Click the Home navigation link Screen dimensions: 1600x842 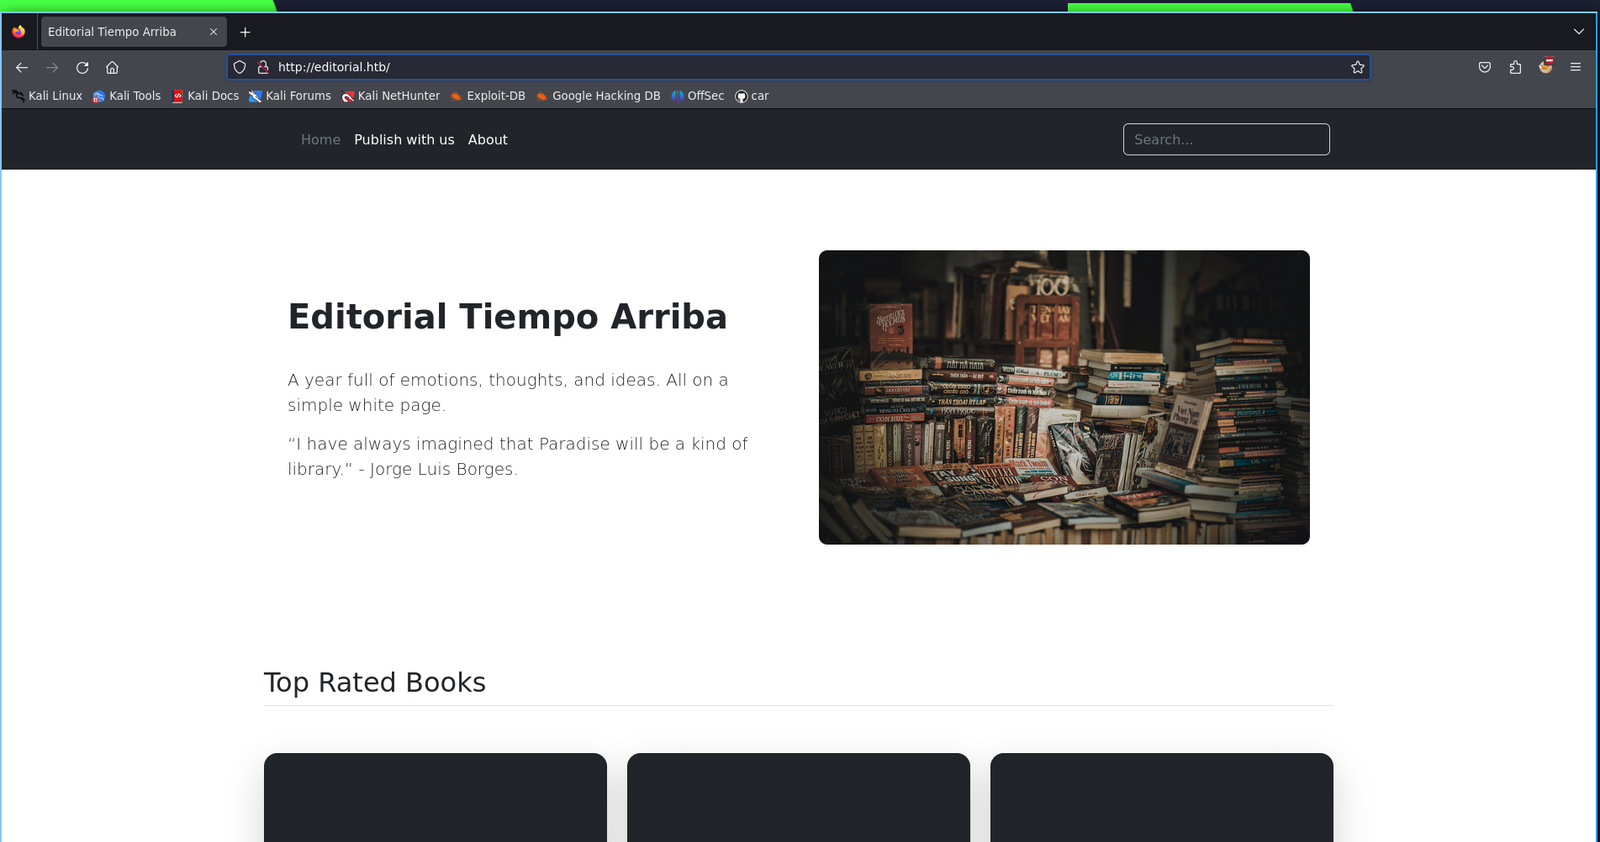(x=320, y=140)
